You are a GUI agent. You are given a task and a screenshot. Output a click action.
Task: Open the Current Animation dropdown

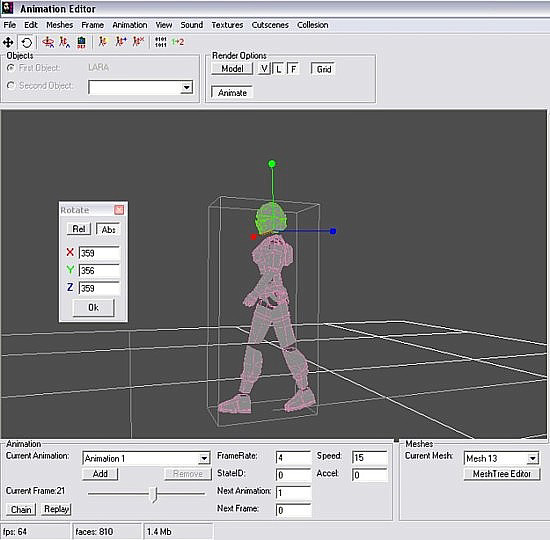[204, 458]
